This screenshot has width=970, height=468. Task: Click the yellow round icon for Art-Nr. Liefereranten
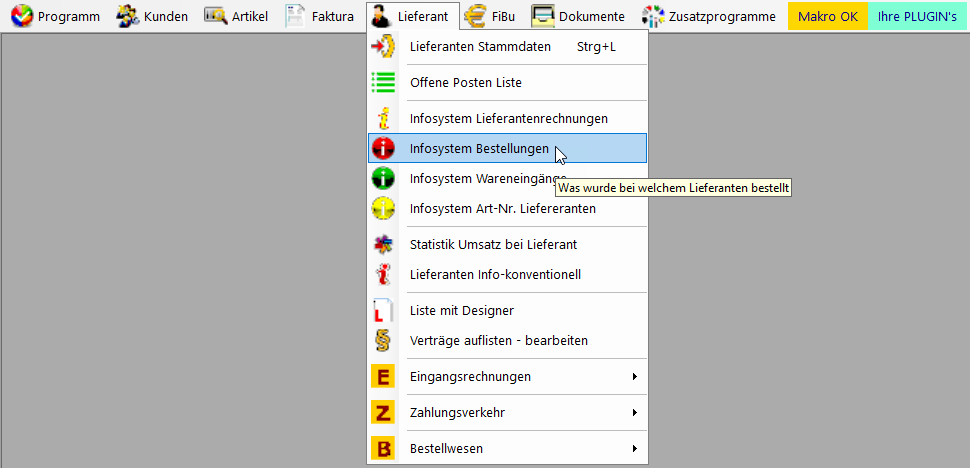[x=383, y=209]
